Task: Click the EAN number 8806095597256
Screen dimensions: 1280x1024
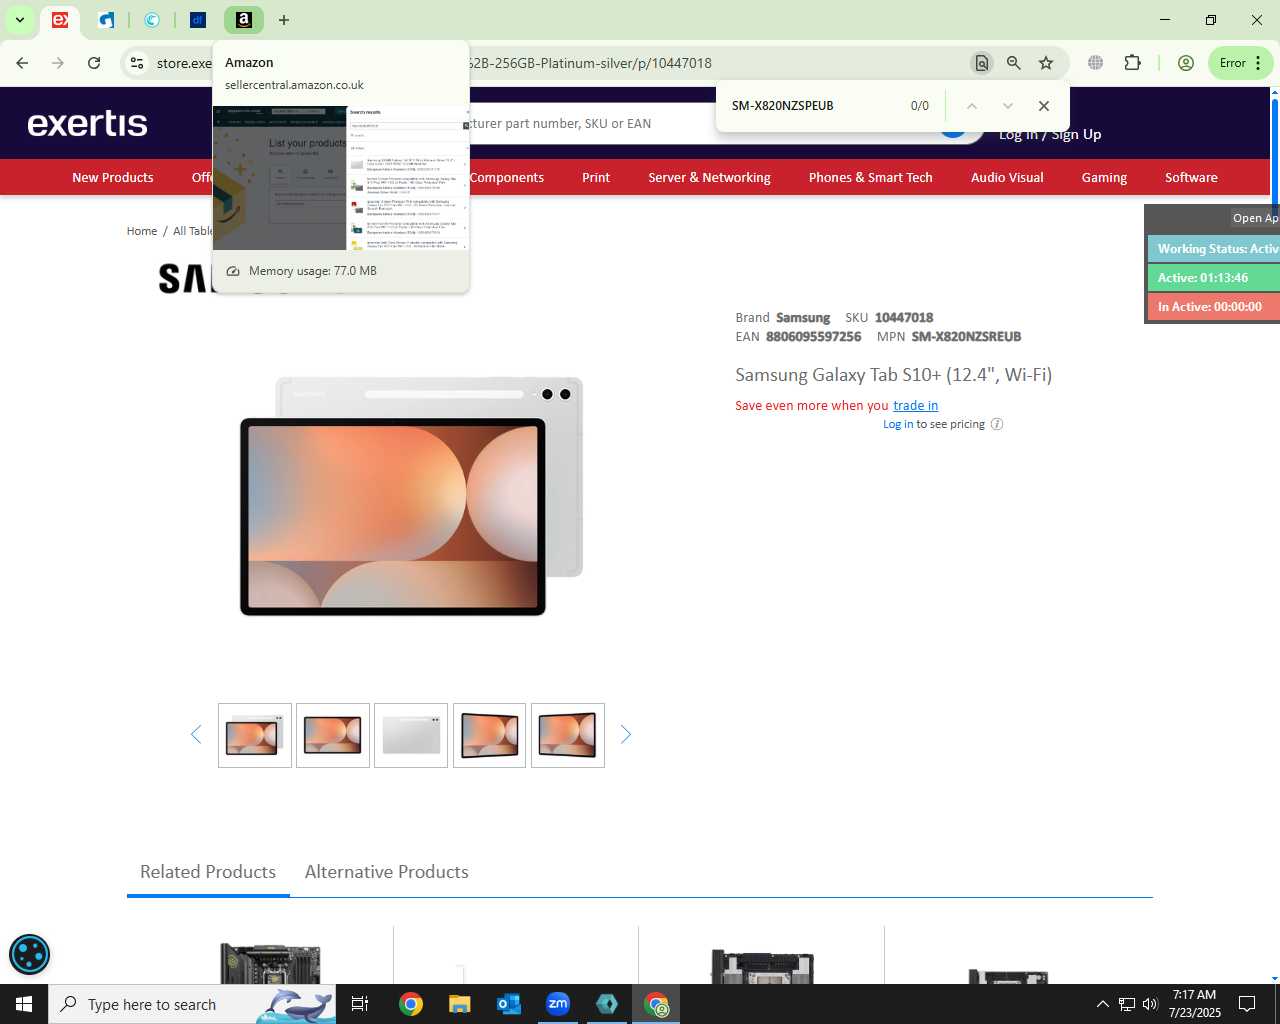Action: [814, 337]
